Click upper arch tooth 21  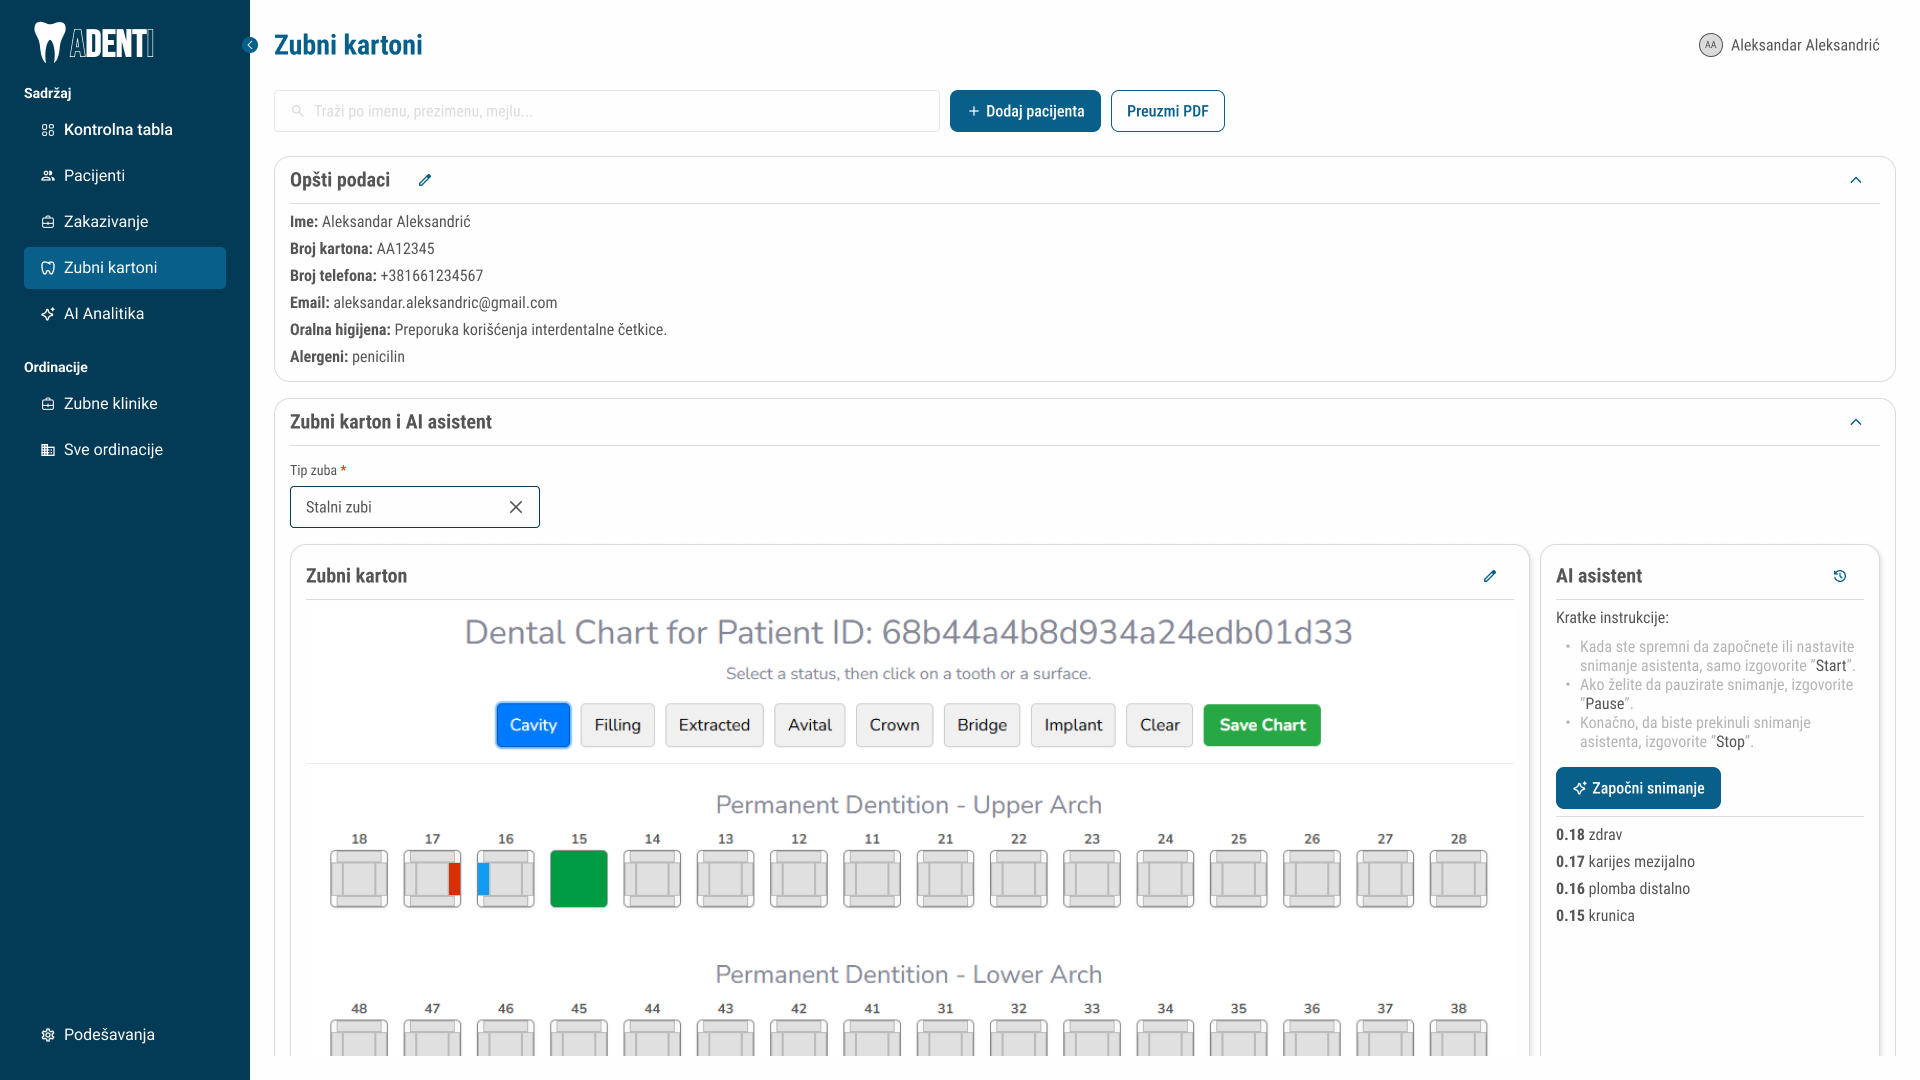[945, 879]
